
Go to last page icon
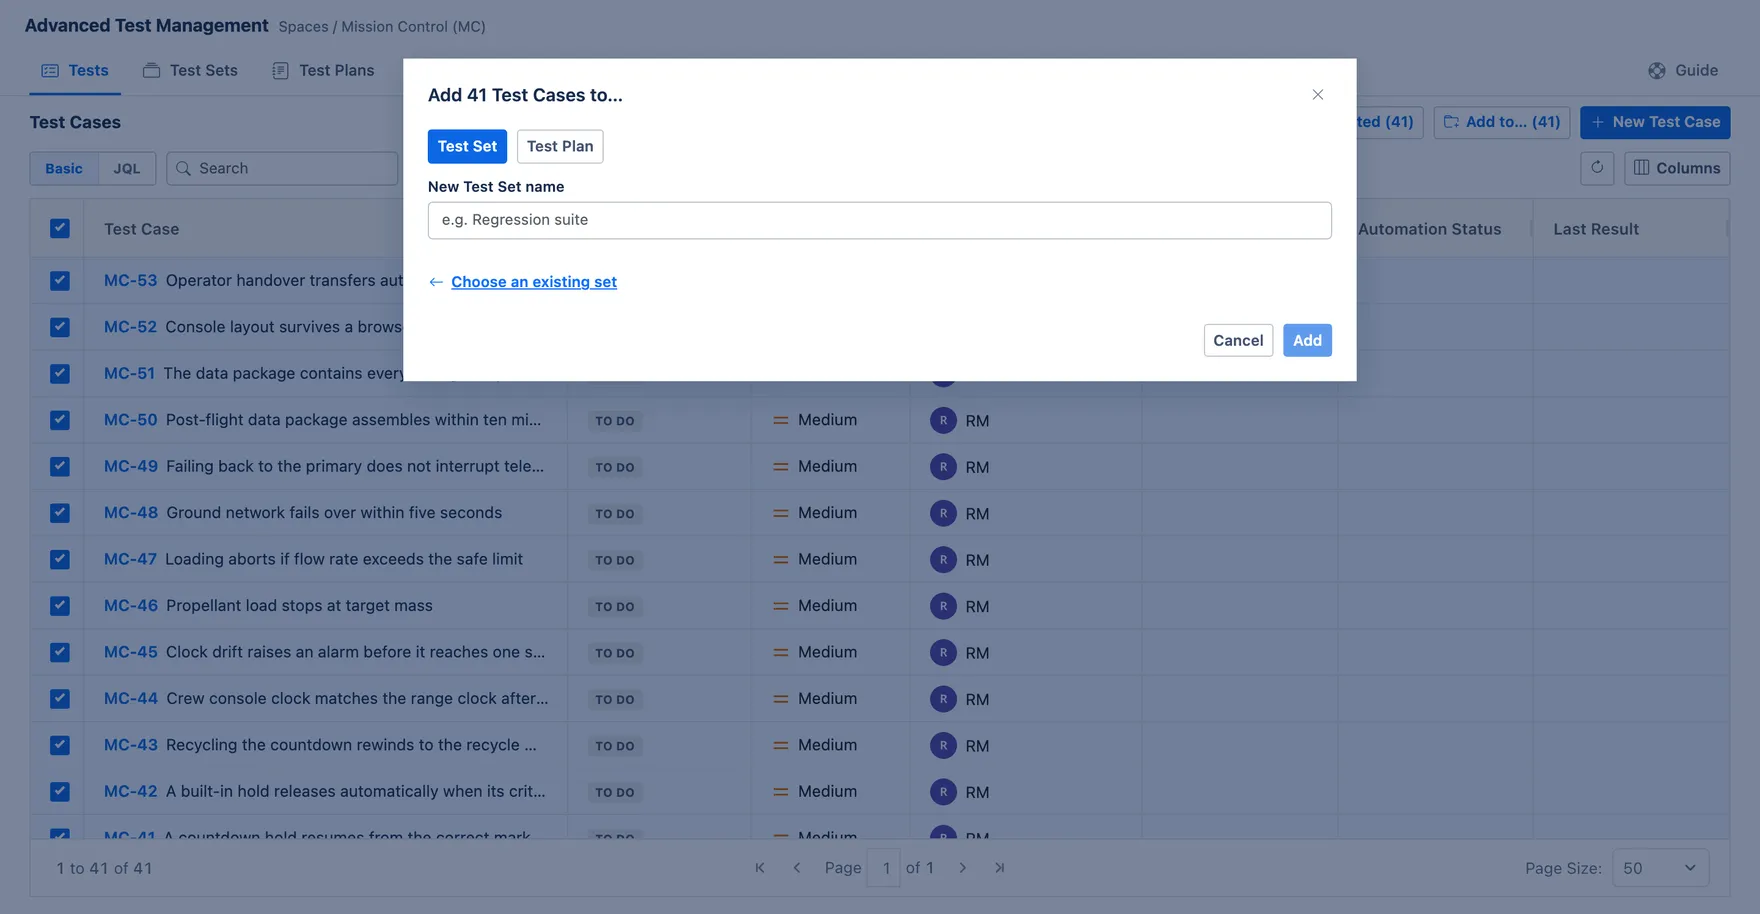pos(999,868)
